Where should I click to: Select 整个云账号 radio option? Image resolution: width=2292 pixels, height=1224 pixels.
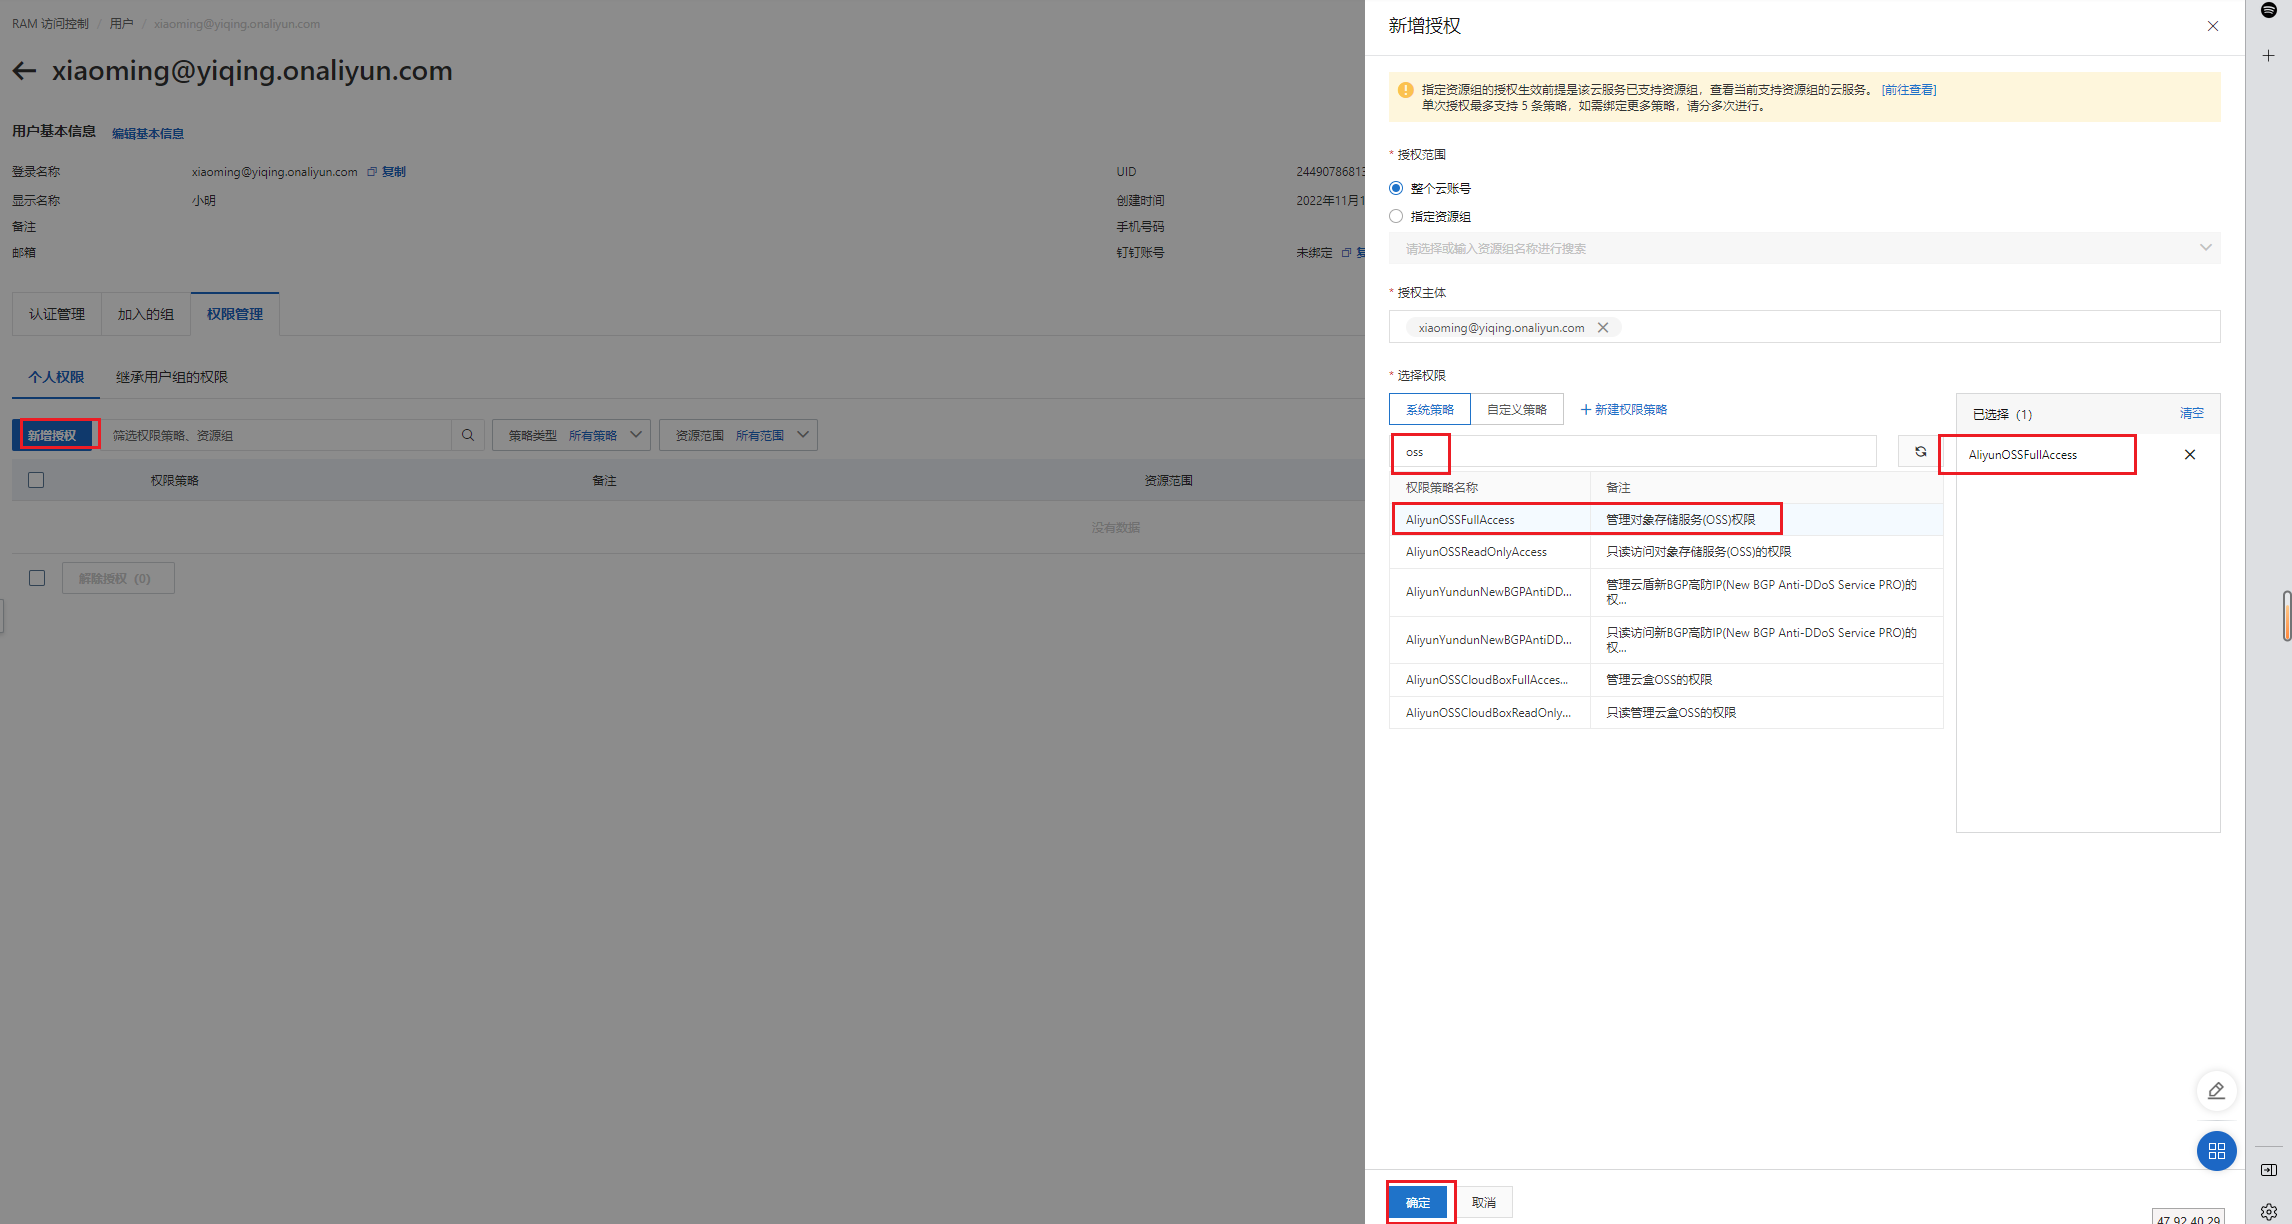point(1396,188)
